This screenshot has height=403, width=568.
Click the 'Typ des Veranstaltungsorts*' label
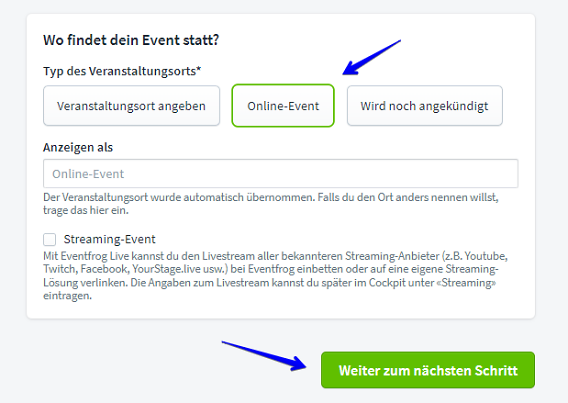[x=122, y=71]
